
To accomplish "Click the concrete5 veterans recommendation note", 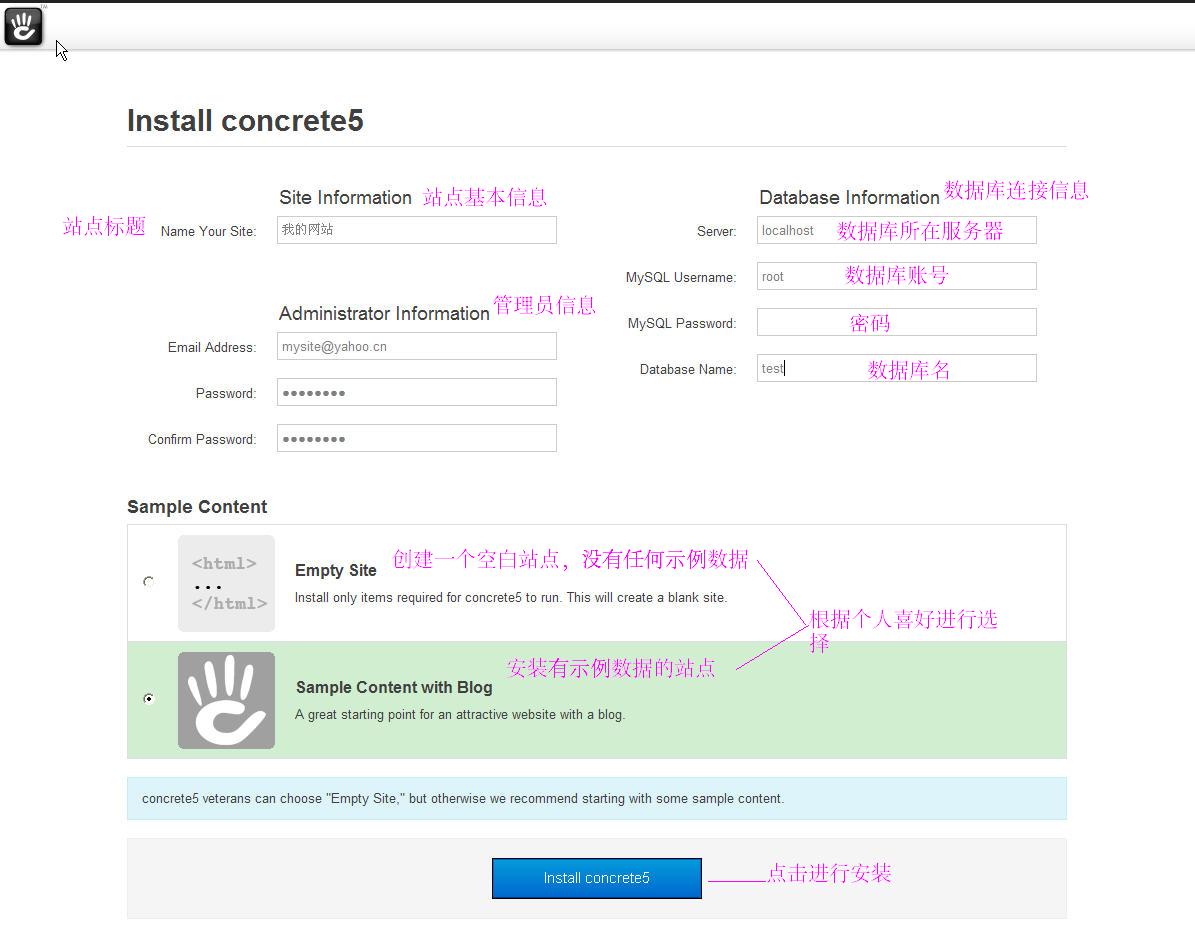I will click(597, 799).
